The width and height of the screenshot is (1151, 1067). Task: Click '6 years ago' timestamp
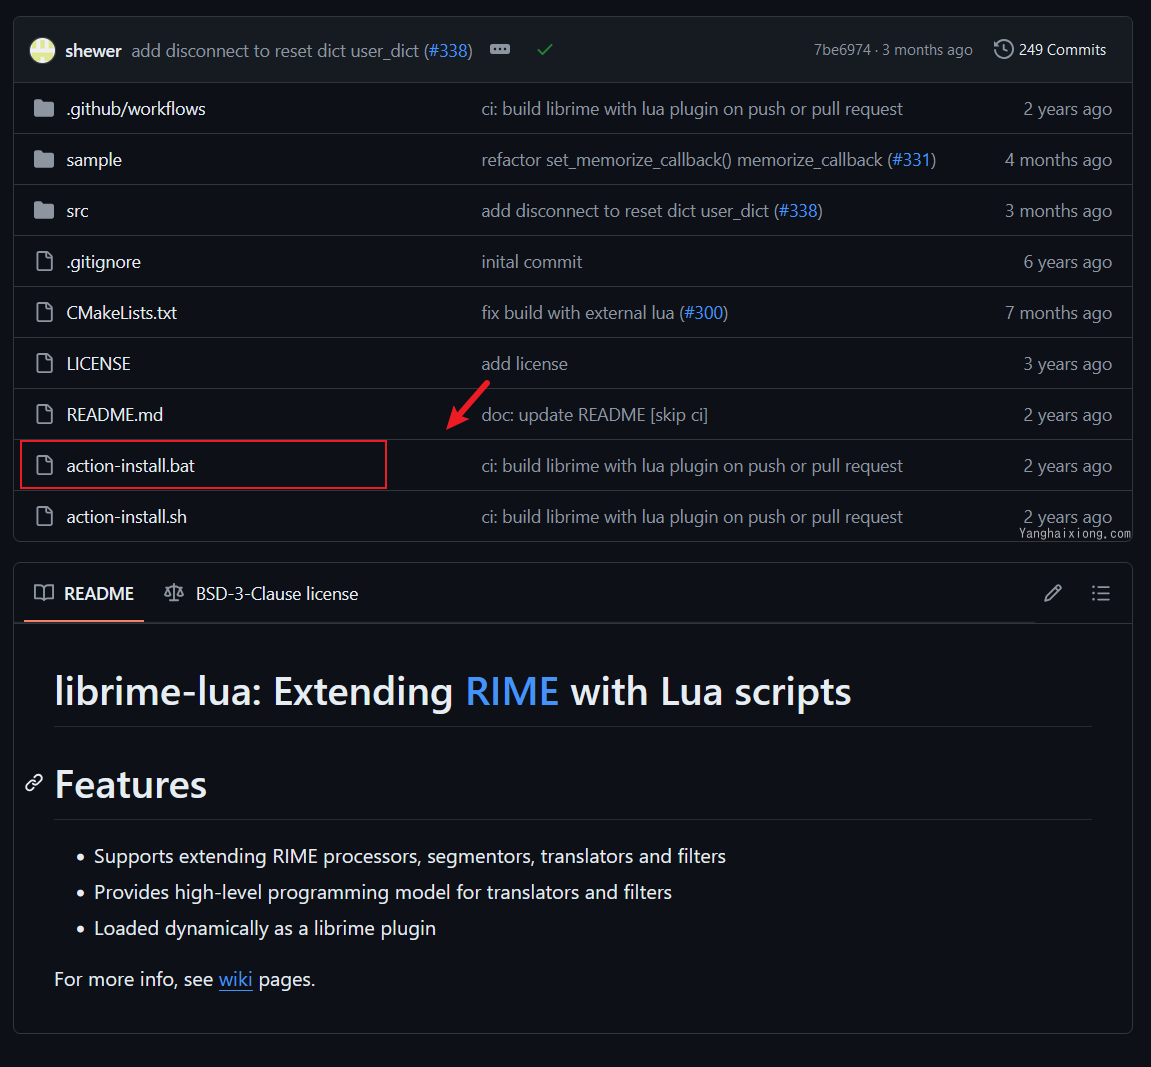tap(1067, 262)
